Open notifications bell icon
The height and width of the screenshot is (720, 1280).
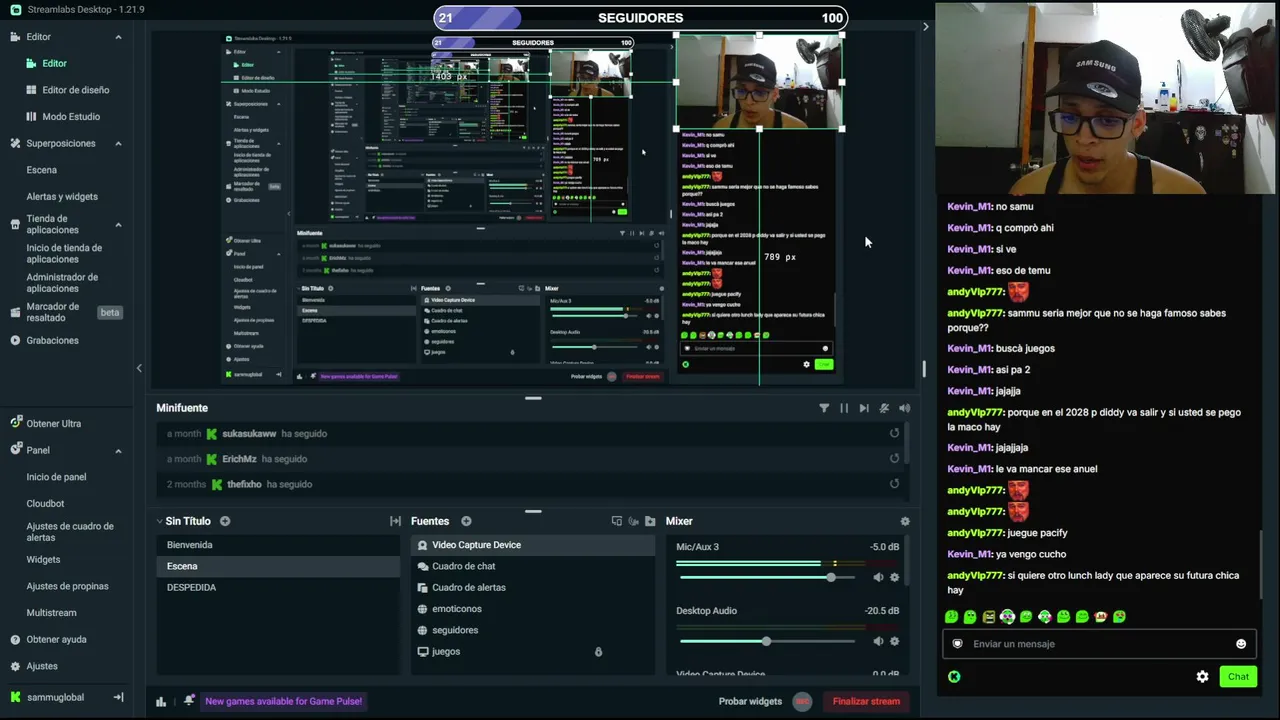189,701
